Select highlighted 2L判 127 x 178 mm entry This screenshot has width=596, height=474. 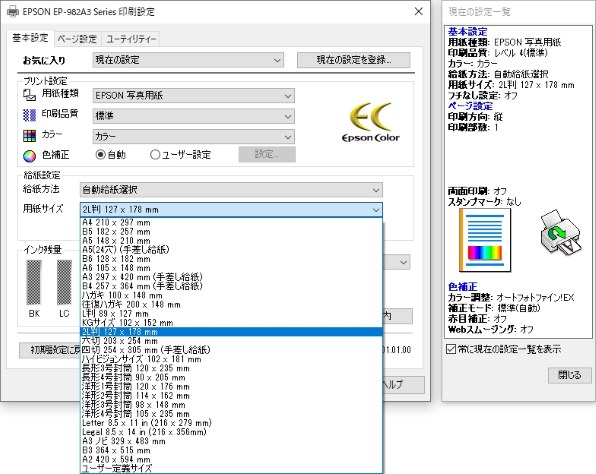click(231, 332)
